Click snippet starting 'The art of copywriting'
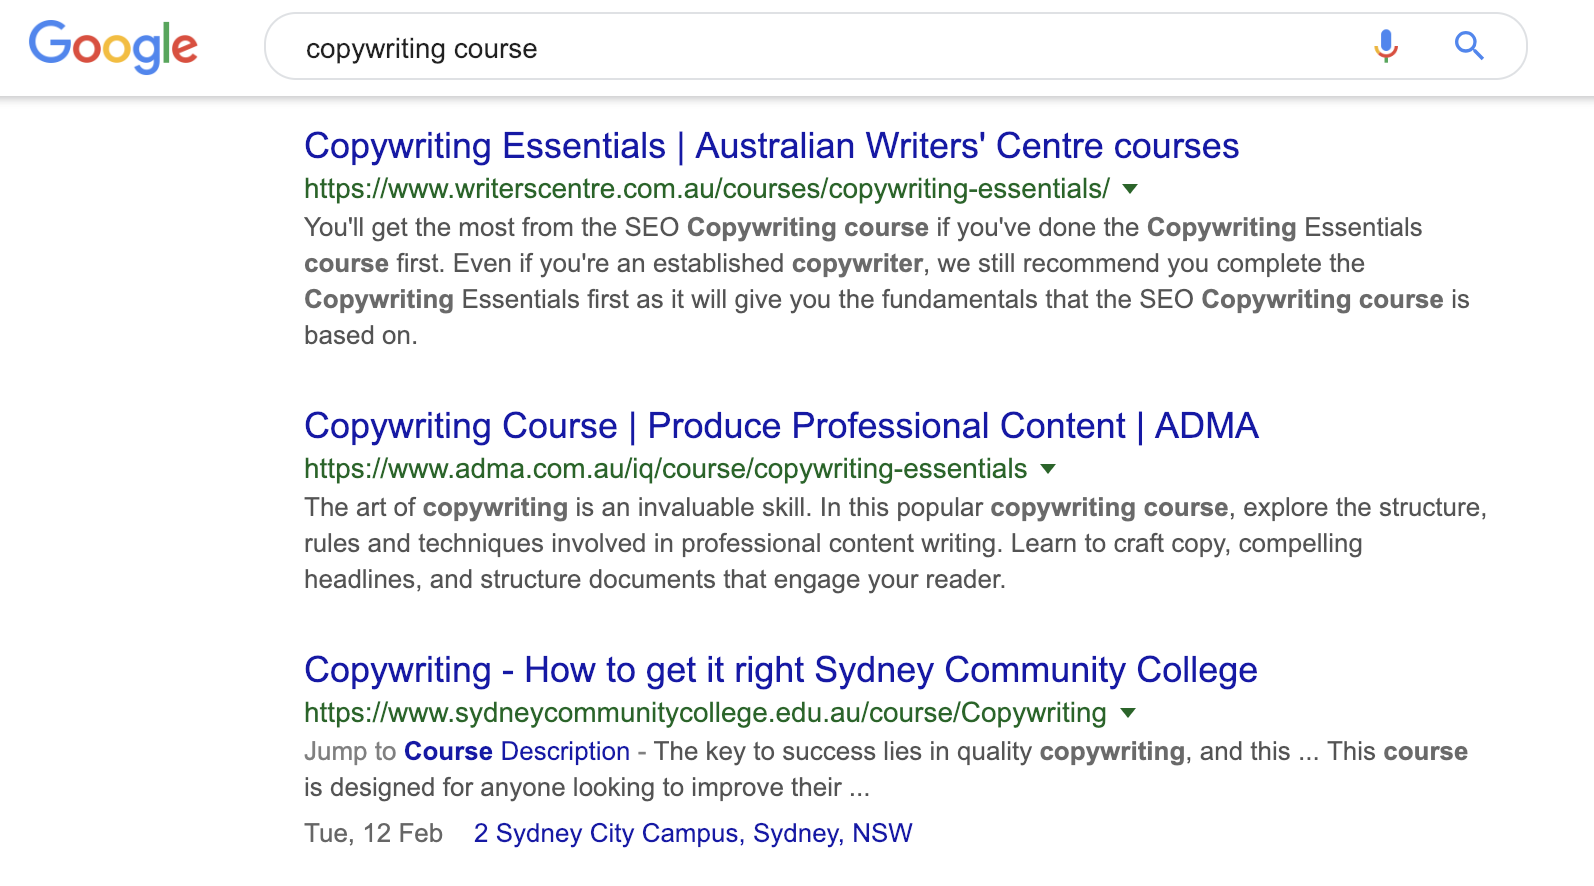The image size is (1594, 886). 895,543
